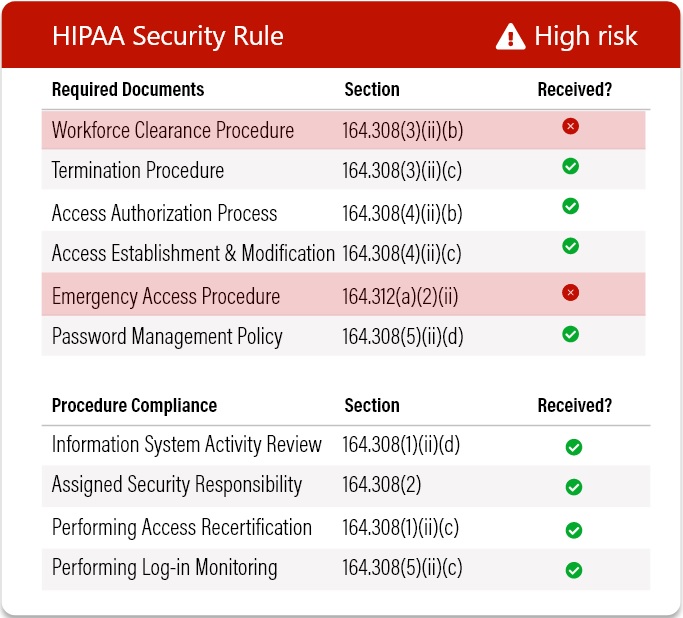Screen dimensions: 683x618
Task: Click green check for Performing Log-in Monitoring
Action: point(574,570)
